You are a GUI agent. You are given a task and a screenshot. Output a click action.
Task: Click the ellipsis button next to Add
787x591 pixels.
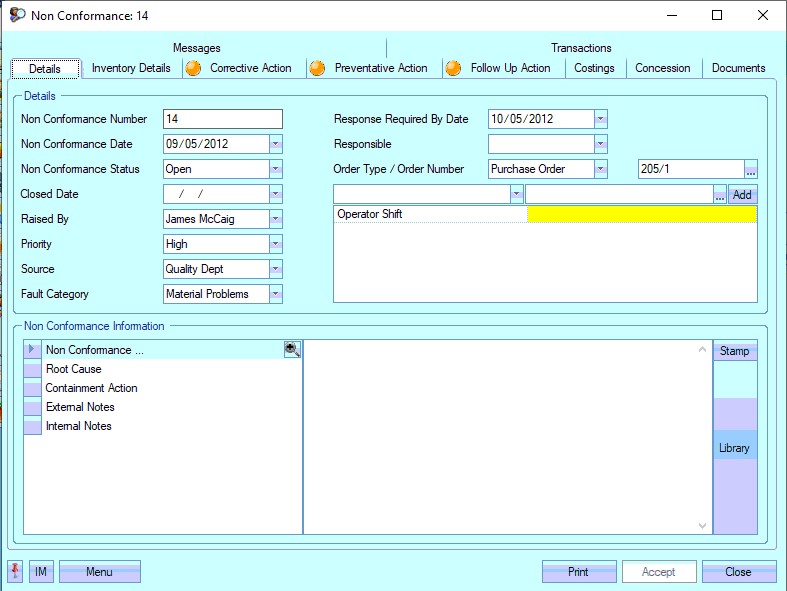pos(719,195)
